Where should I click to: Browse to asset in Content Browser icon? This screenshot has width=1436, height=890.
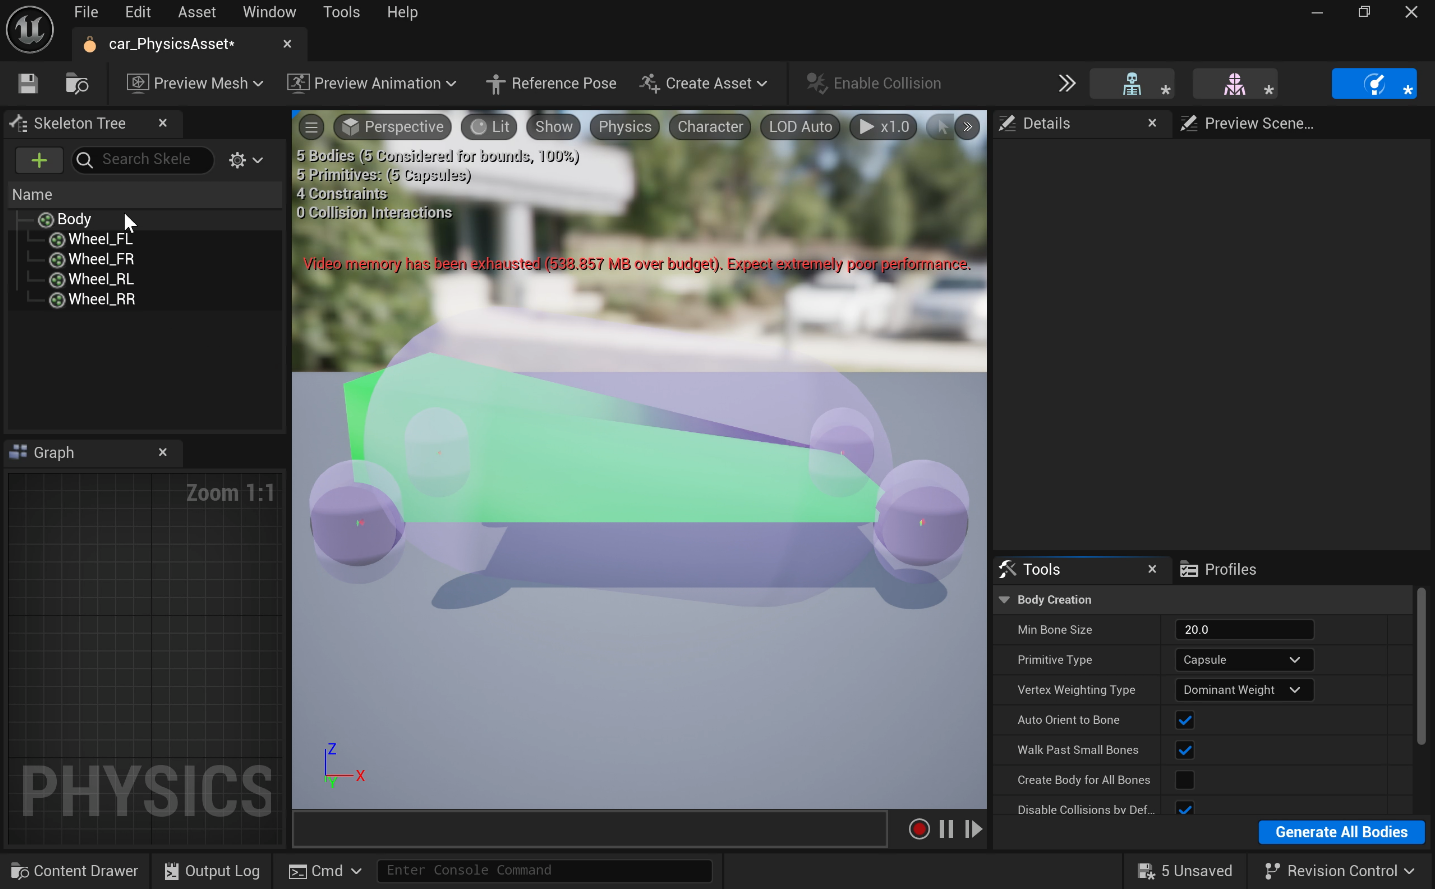point(77,84)
